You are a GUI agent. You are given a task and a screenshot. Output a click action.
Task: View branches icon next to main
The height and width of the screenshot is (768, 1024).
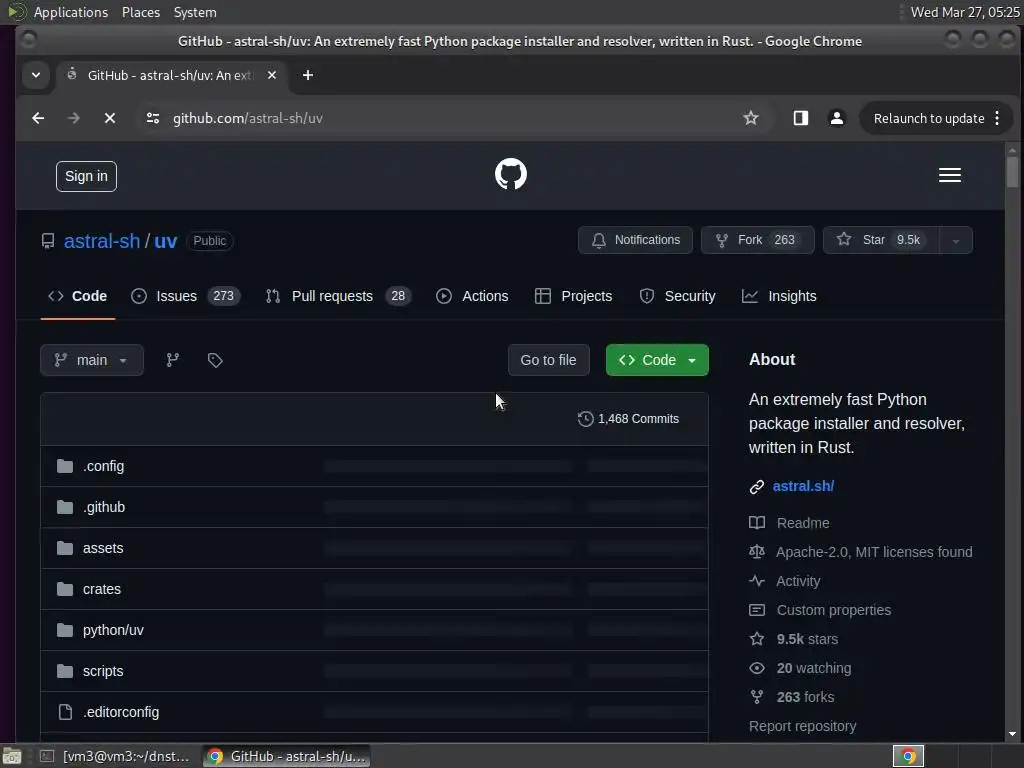172,360
